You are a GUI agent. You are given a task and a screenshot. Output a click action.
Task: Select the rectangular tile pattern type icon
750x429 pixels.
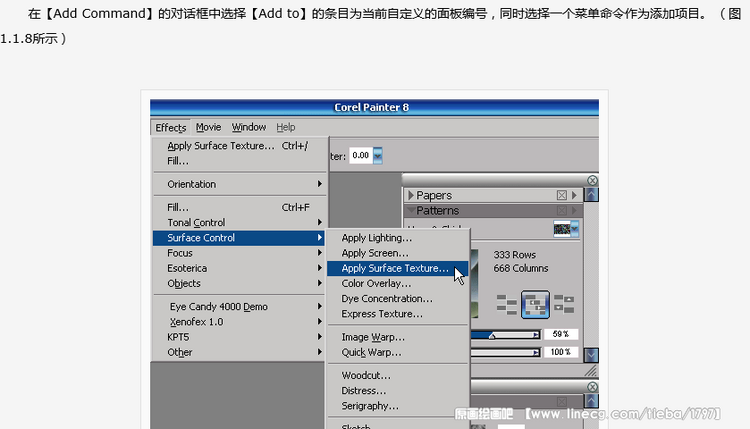click(x=507, y=304)
